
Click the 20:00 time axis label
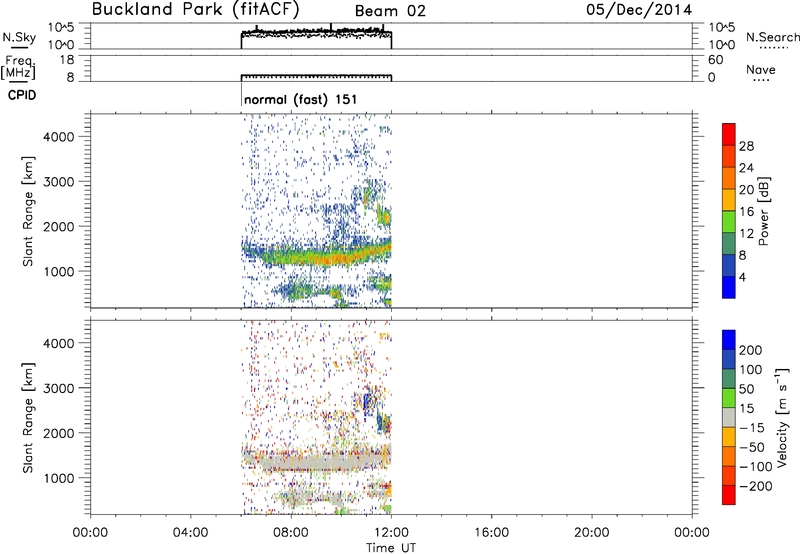point(592,533)
